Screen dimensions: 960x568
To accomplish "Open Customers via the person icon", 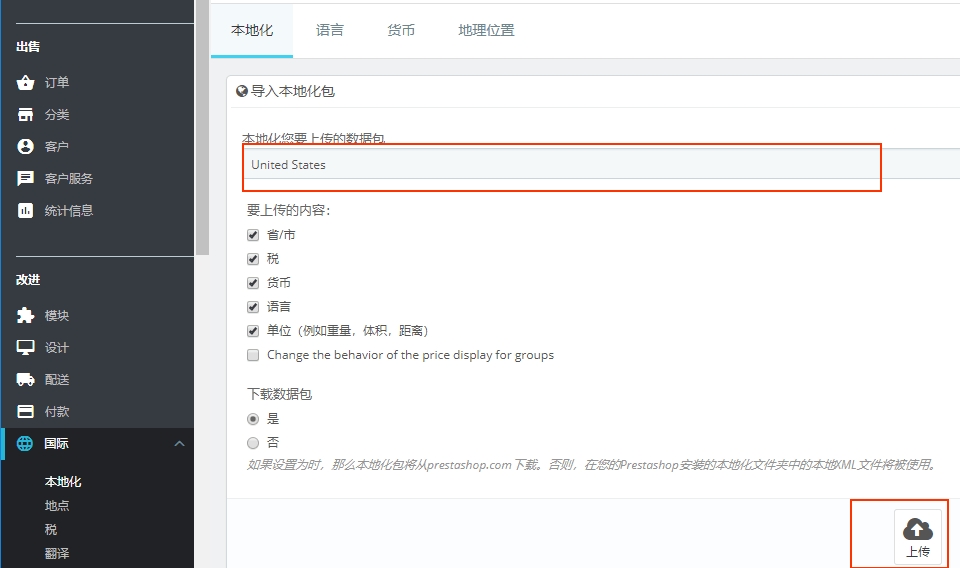I will click(x=26, y=147).
